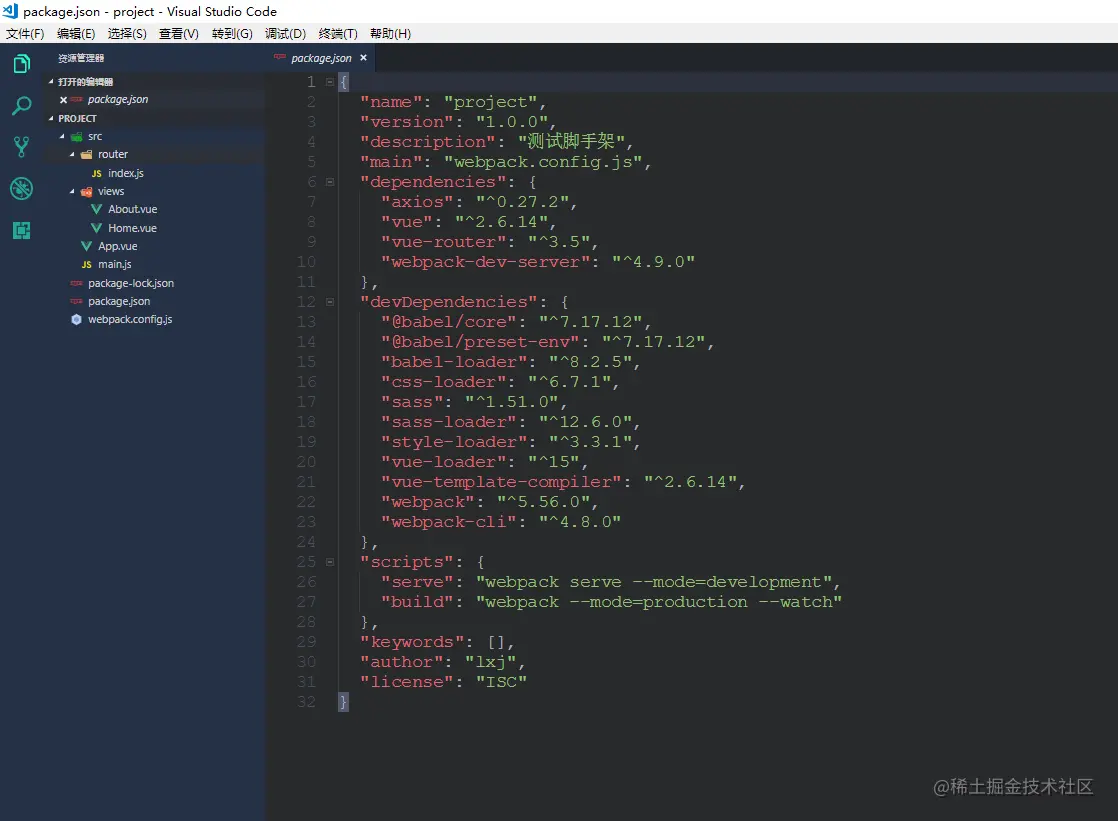Click line number 16 in the gutter
This screenshot has height=821, width=1118.
click(307, 382)
